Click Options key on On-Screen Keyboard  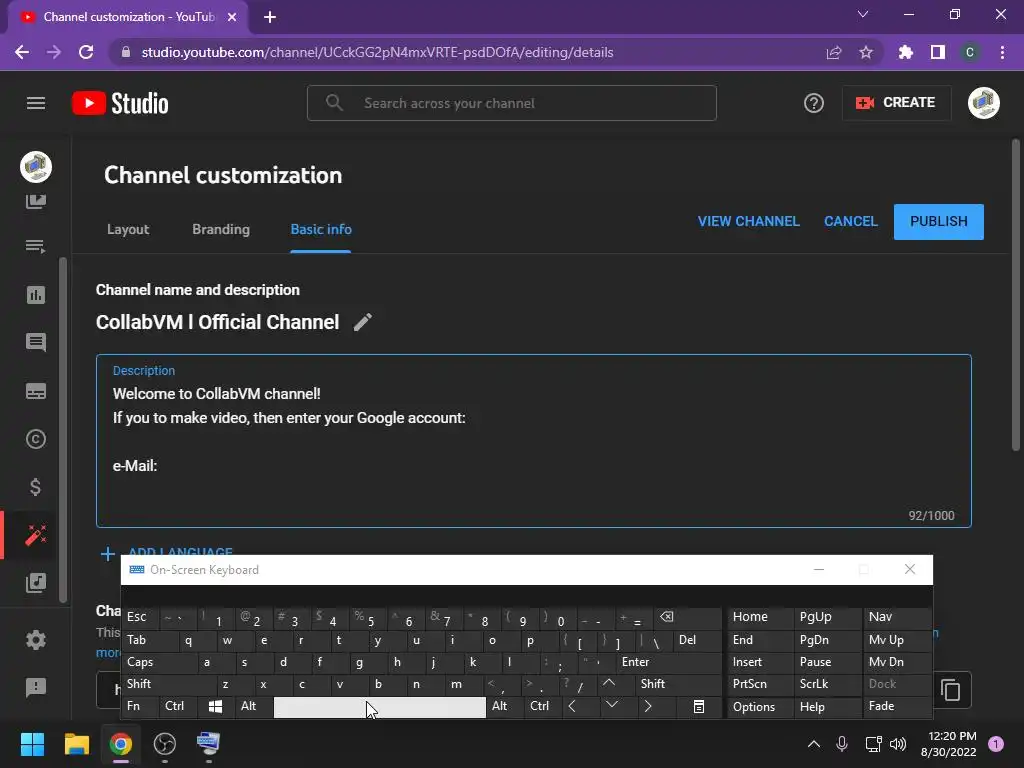click(x=760, y=707)
